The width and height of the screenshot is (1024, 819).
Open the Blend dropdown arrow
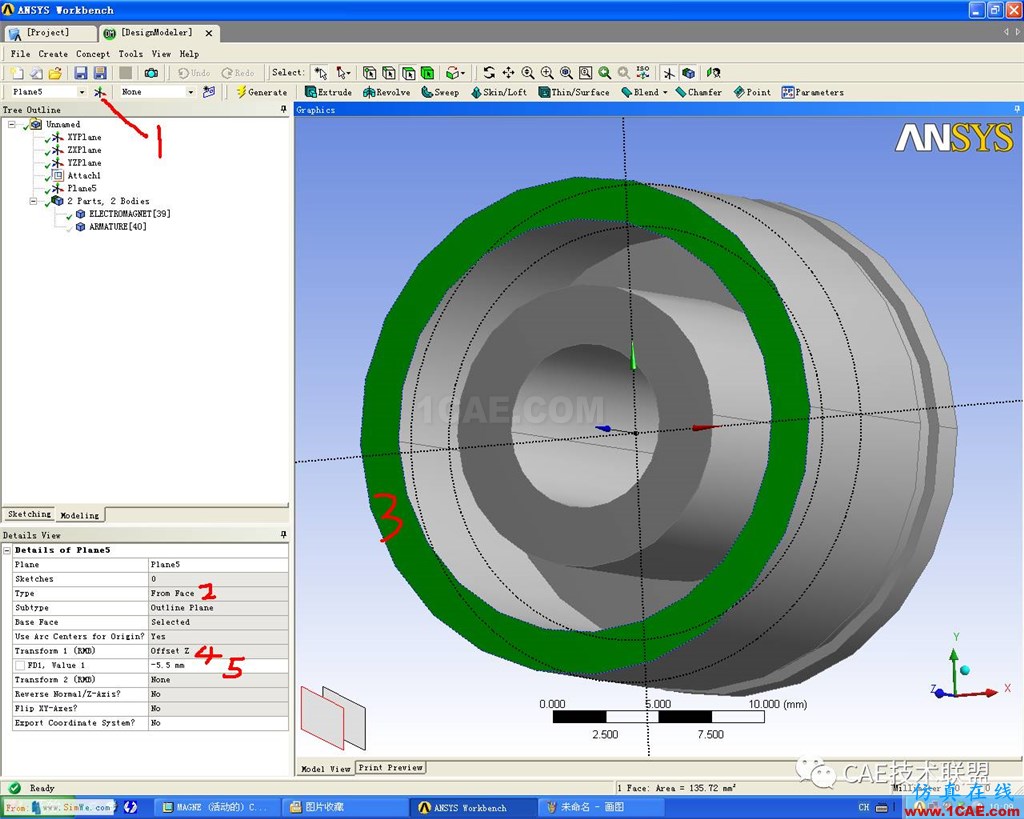point(665,92)
